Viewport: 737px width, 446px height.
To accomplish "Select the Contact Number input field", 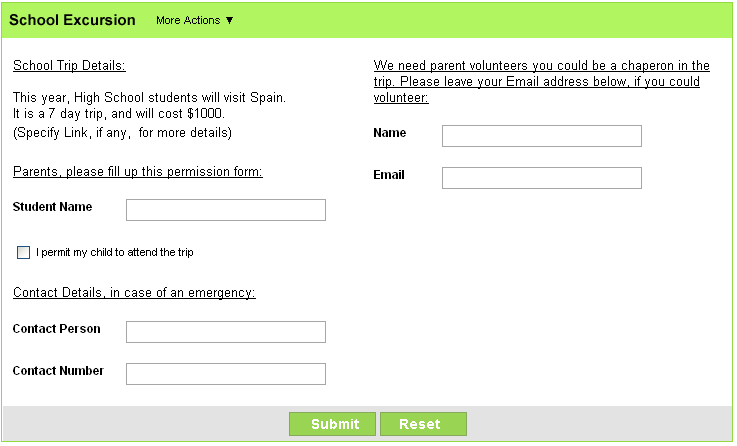I will [226, 374].
